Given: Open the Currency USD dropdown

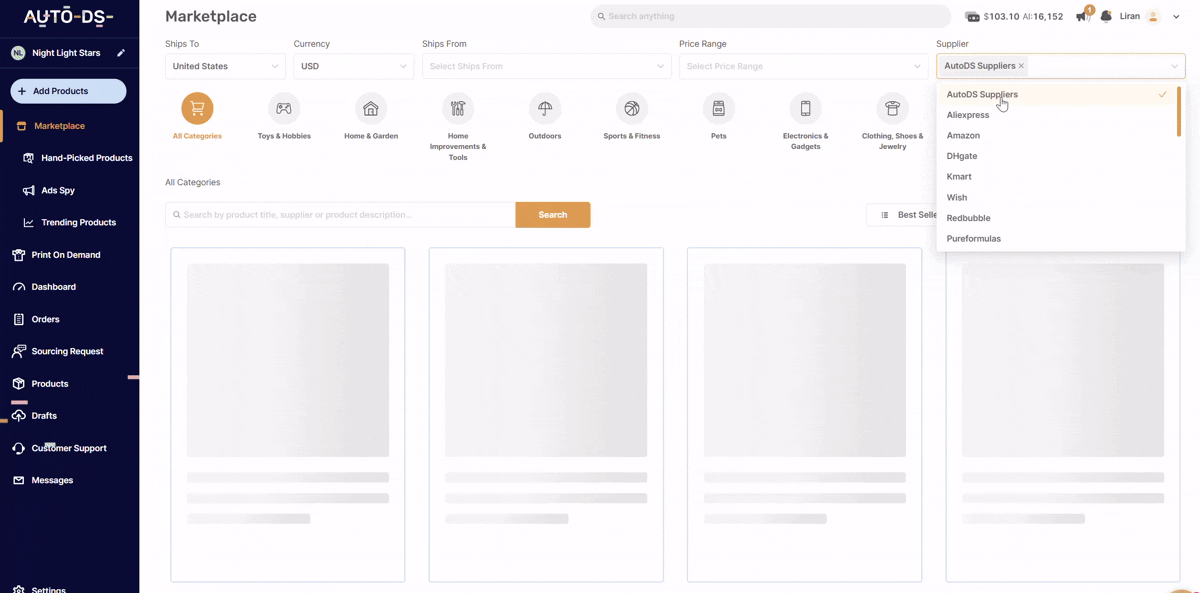Looking at the screenshot, I should (x=353, y=66).
